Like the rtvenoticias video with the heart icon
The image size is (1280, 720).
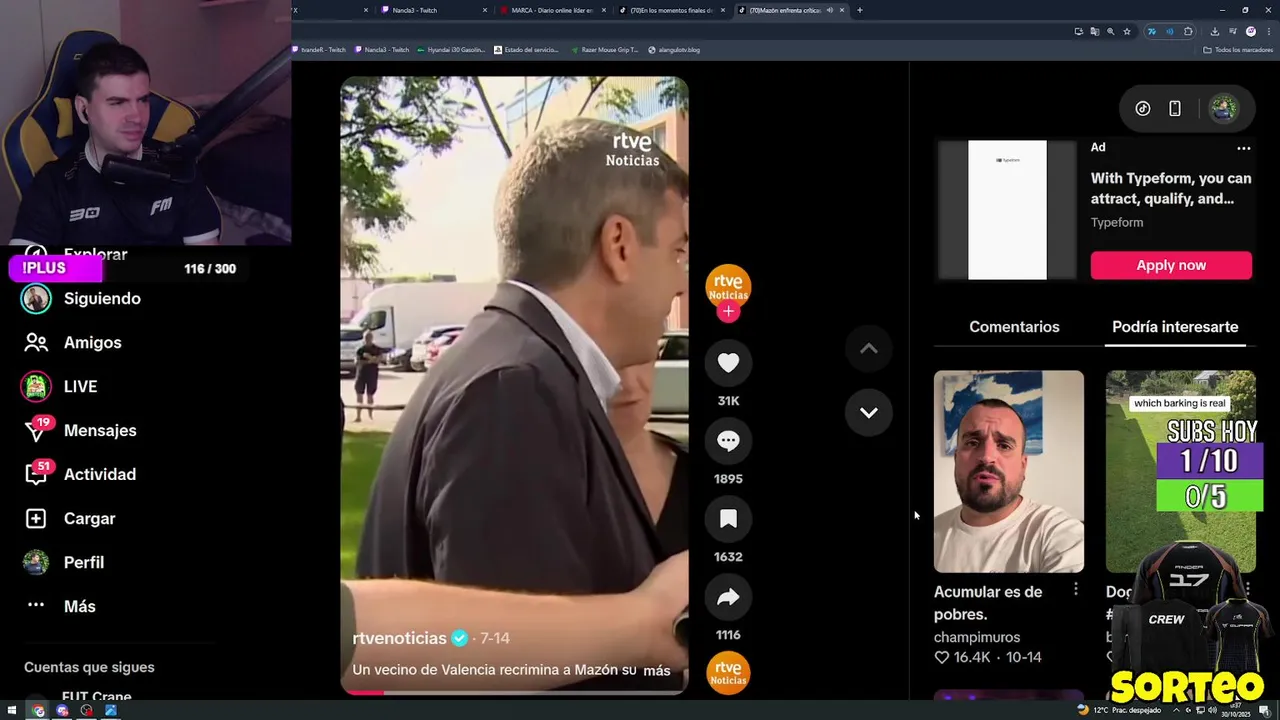[x=728, y=363]
